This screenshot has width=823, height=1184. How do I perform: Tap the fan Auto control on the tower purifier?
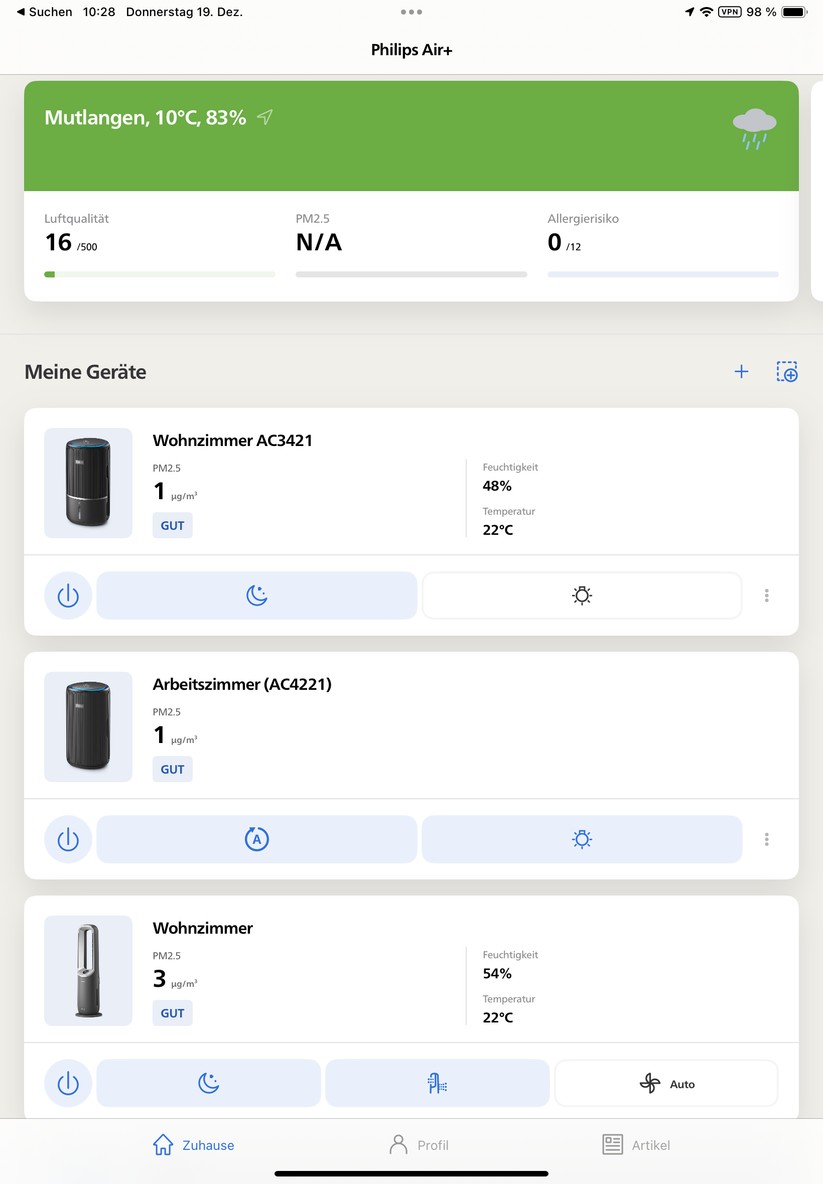666,1082
